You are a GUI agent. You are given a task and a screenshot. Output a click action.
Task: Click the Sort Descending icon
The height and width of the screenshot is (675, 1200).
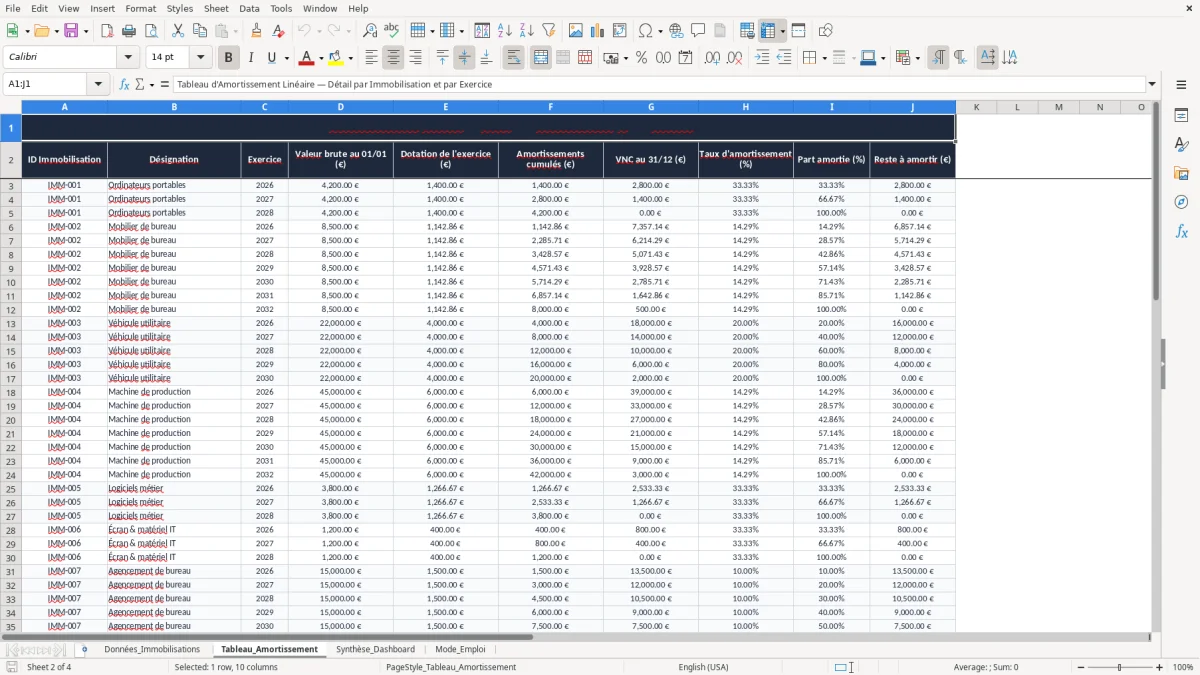coord(526,31)
